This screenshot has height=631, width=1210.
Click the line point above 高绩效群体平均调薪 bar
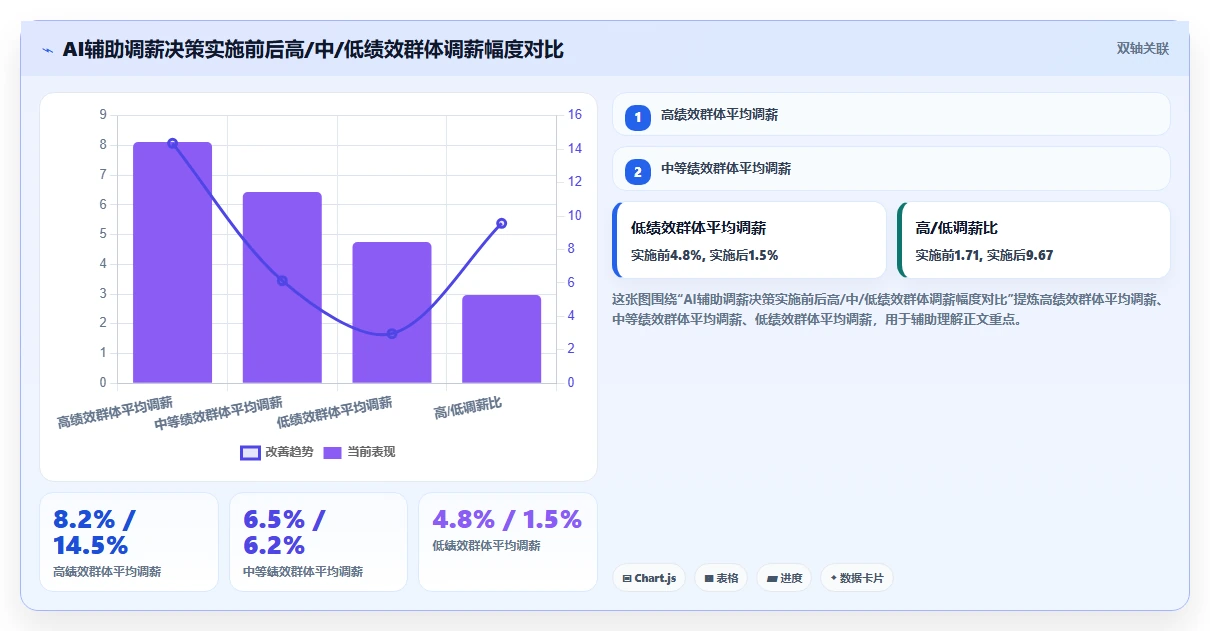(x=172, y=143)
